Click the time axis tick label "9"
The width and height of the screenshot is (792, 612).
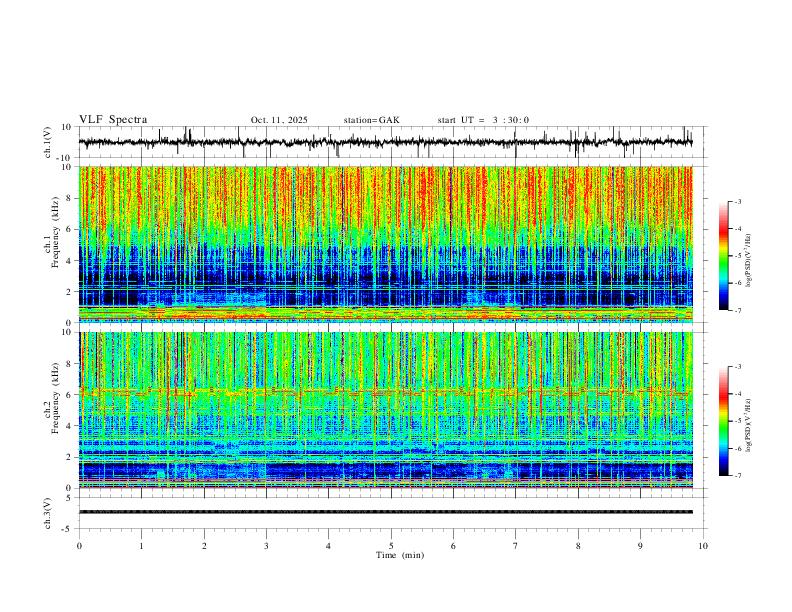tap(640, 546)
